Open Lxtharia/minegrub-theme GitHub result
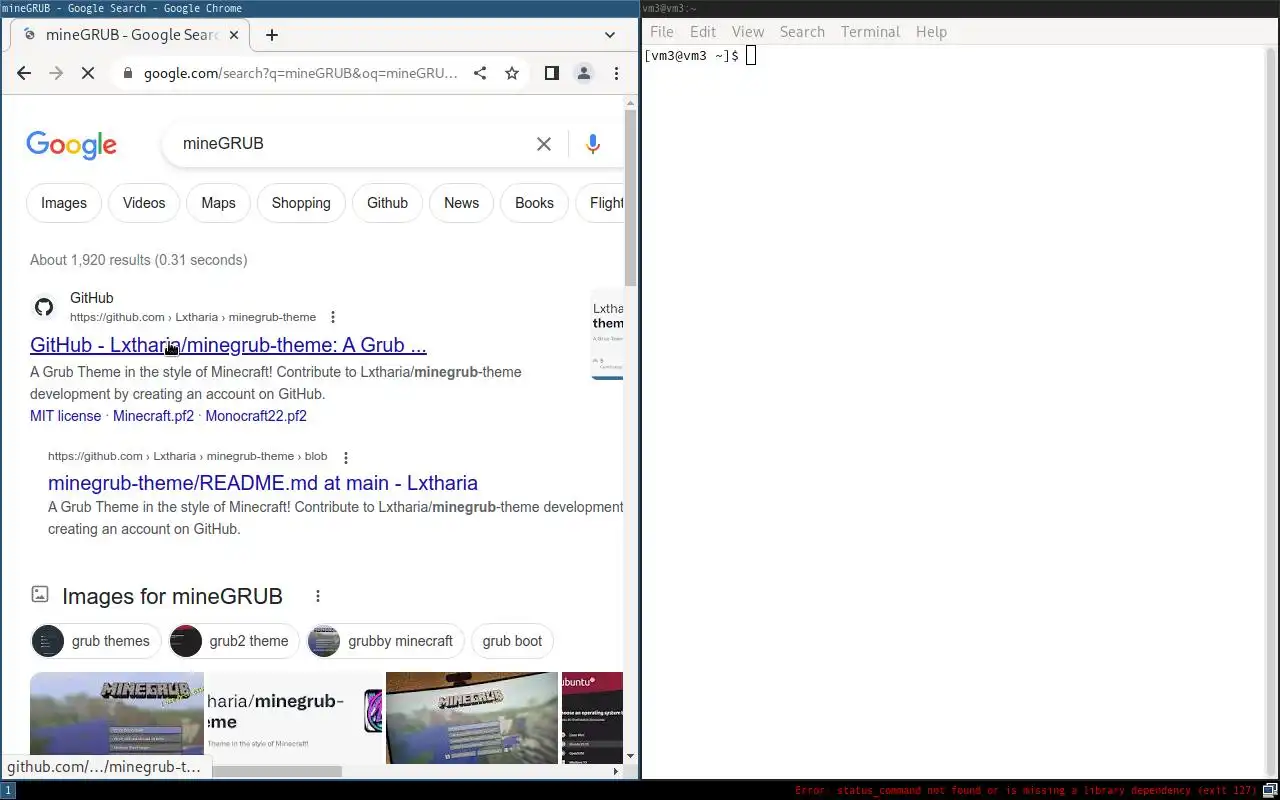Viewport: 1280px width, 800px height. click(228, 345)
